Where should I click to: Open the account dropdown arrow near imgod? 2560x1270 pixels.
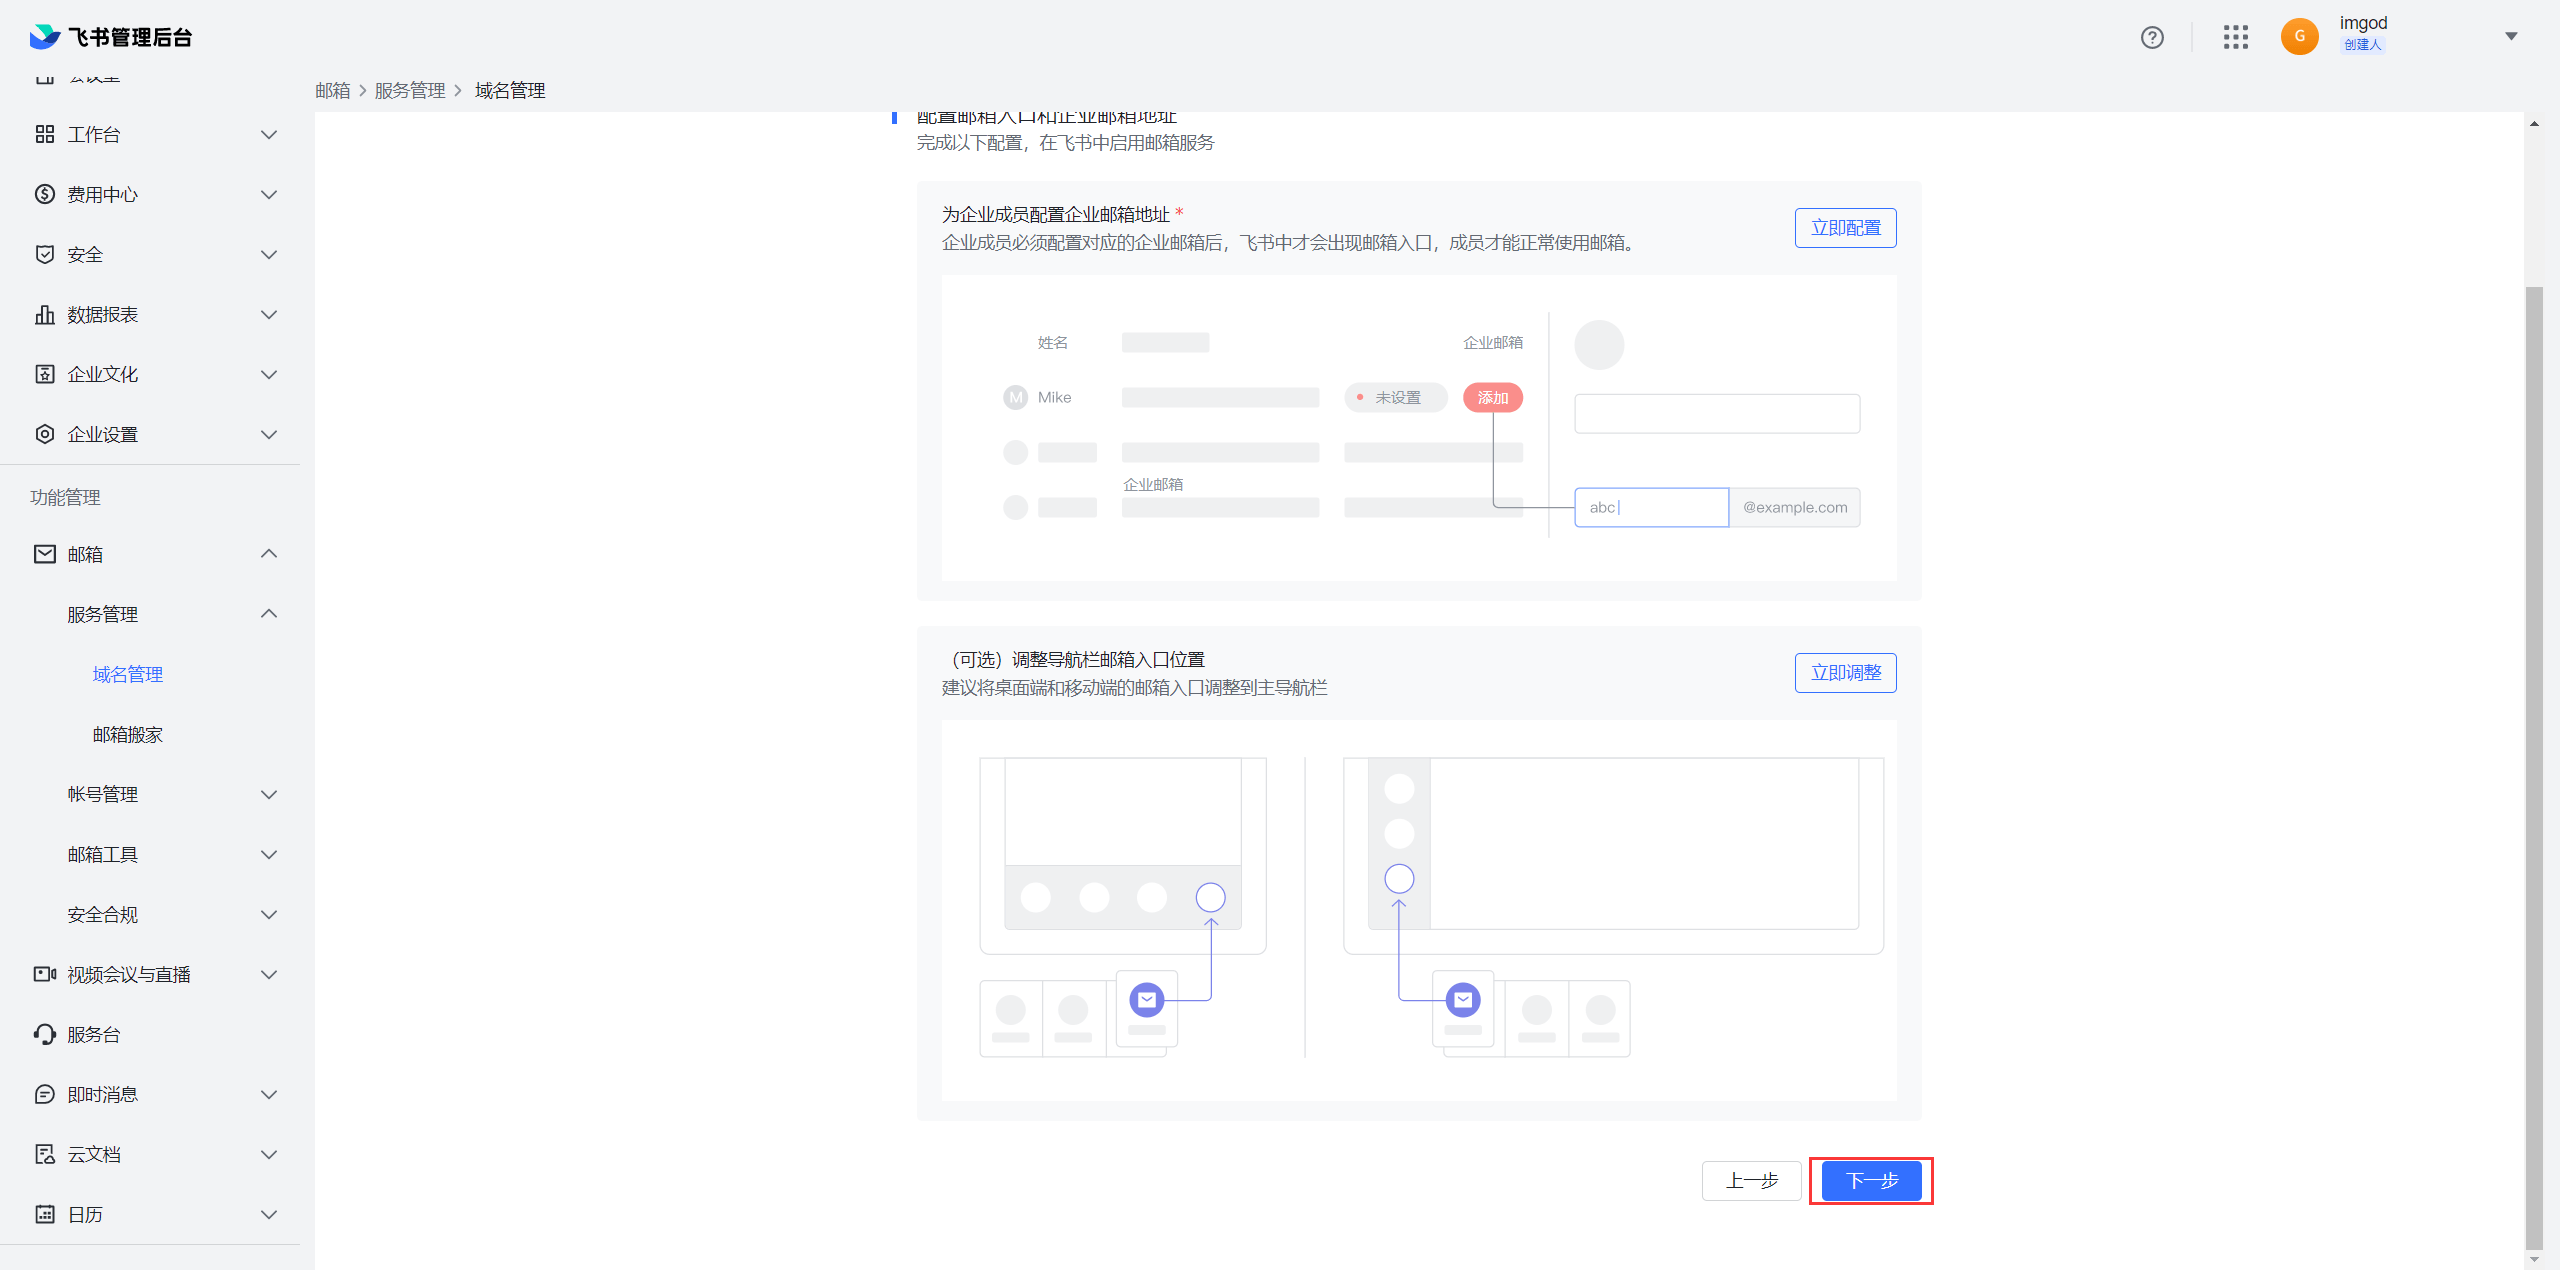tap(2510, 37)
